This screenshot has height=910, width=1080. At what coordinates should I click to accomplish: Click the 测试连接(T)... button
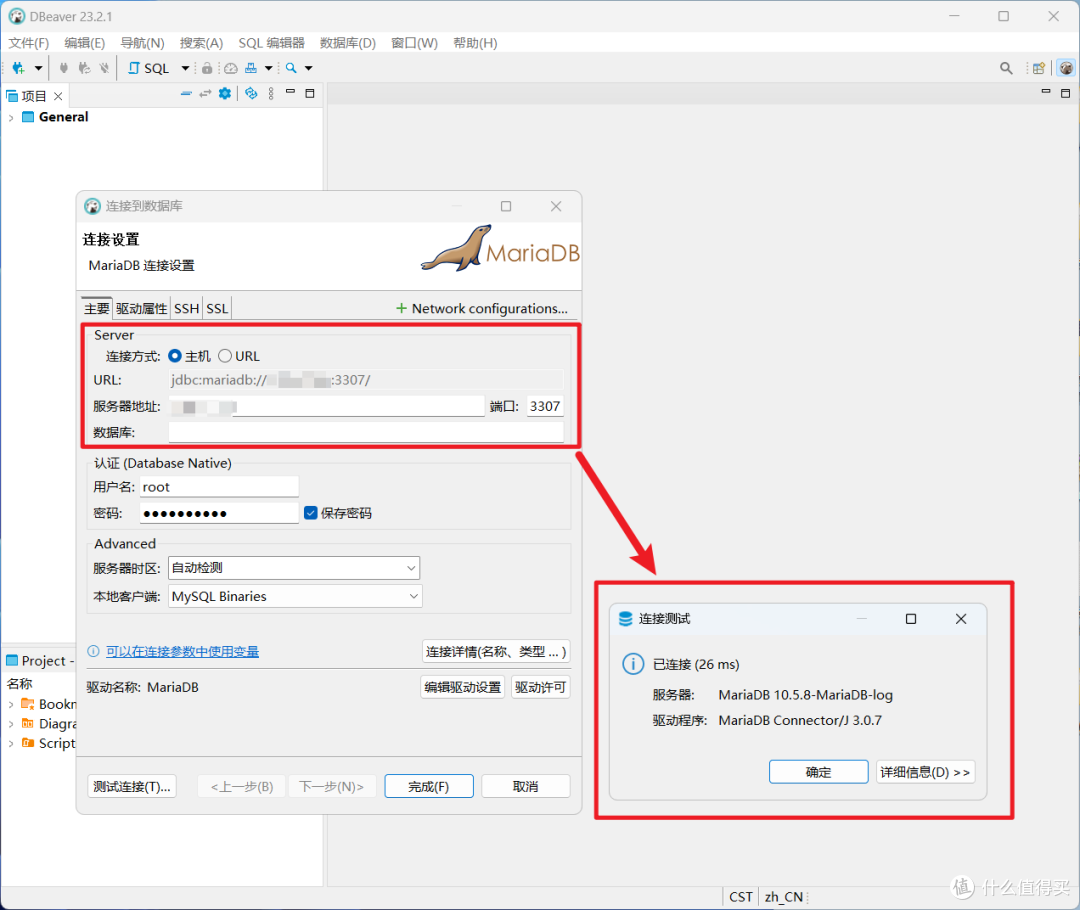point(132,786)
